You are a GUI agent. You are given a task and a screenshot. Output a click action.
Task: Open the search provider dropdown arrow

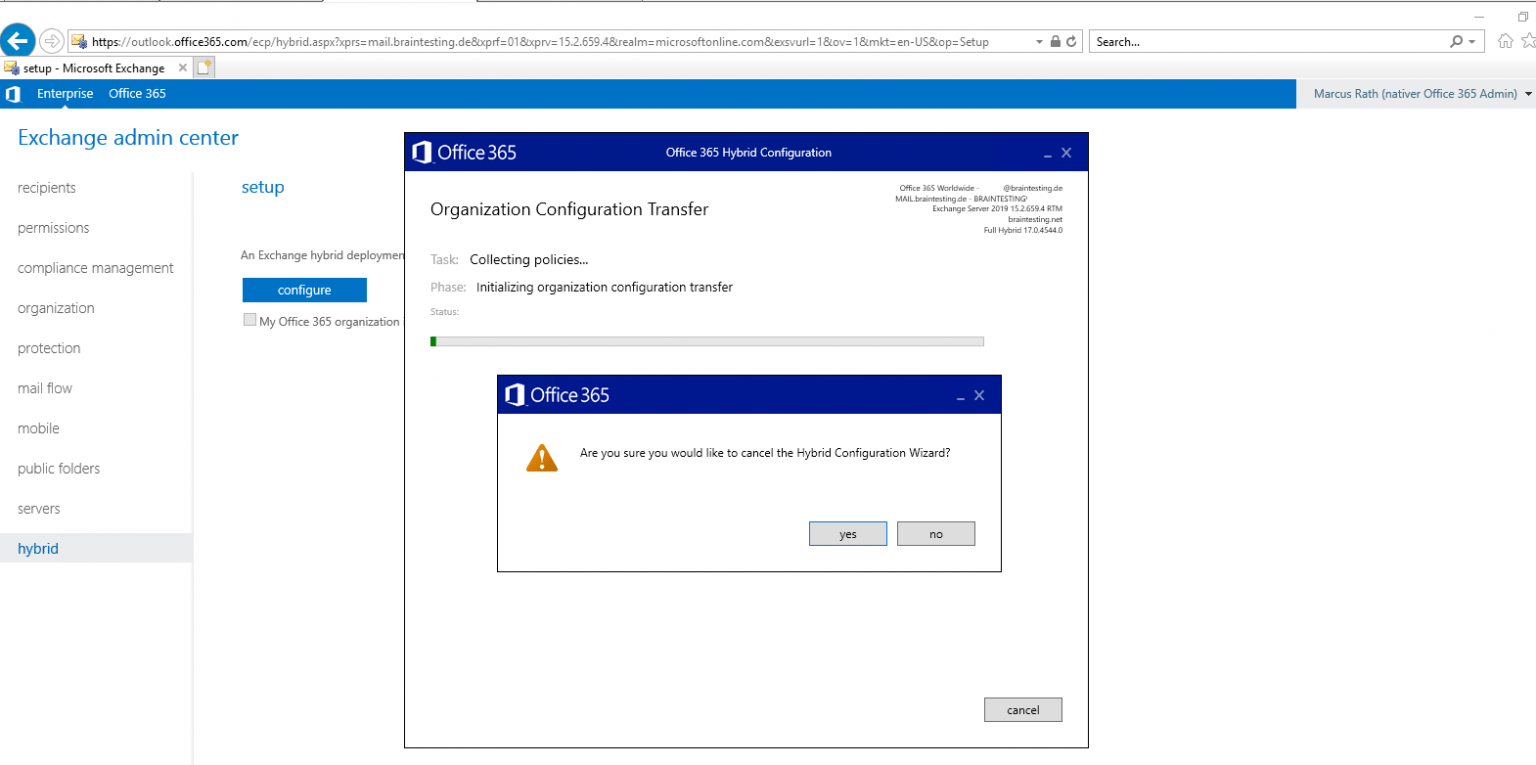[1470, 41]
